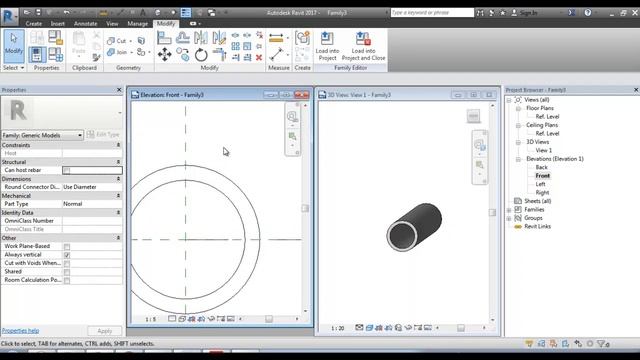Click Elevation Front vertical scrollbar
Screen dimensions: 640x360
(x=305, y=208)
